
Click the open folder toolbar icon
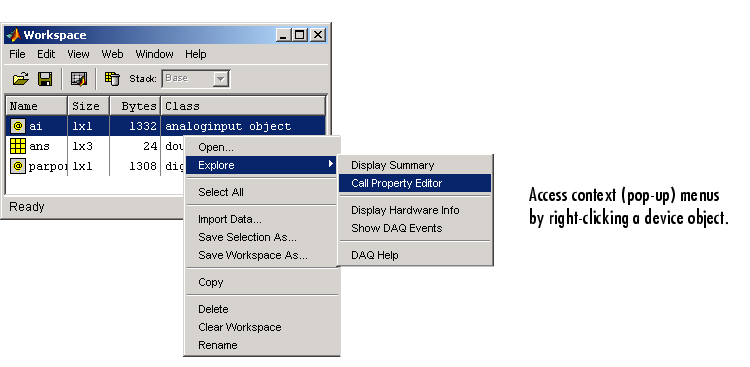21,78
